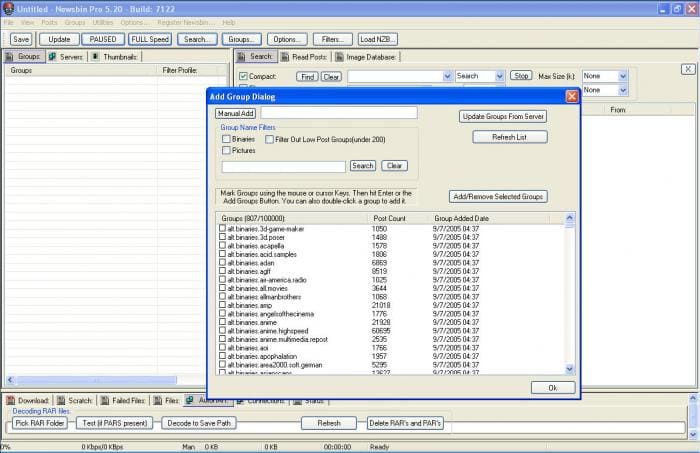Click the Groups tab icon
Image resolution: width=700 pixels, height=453 pixels.
click(9, 57)
